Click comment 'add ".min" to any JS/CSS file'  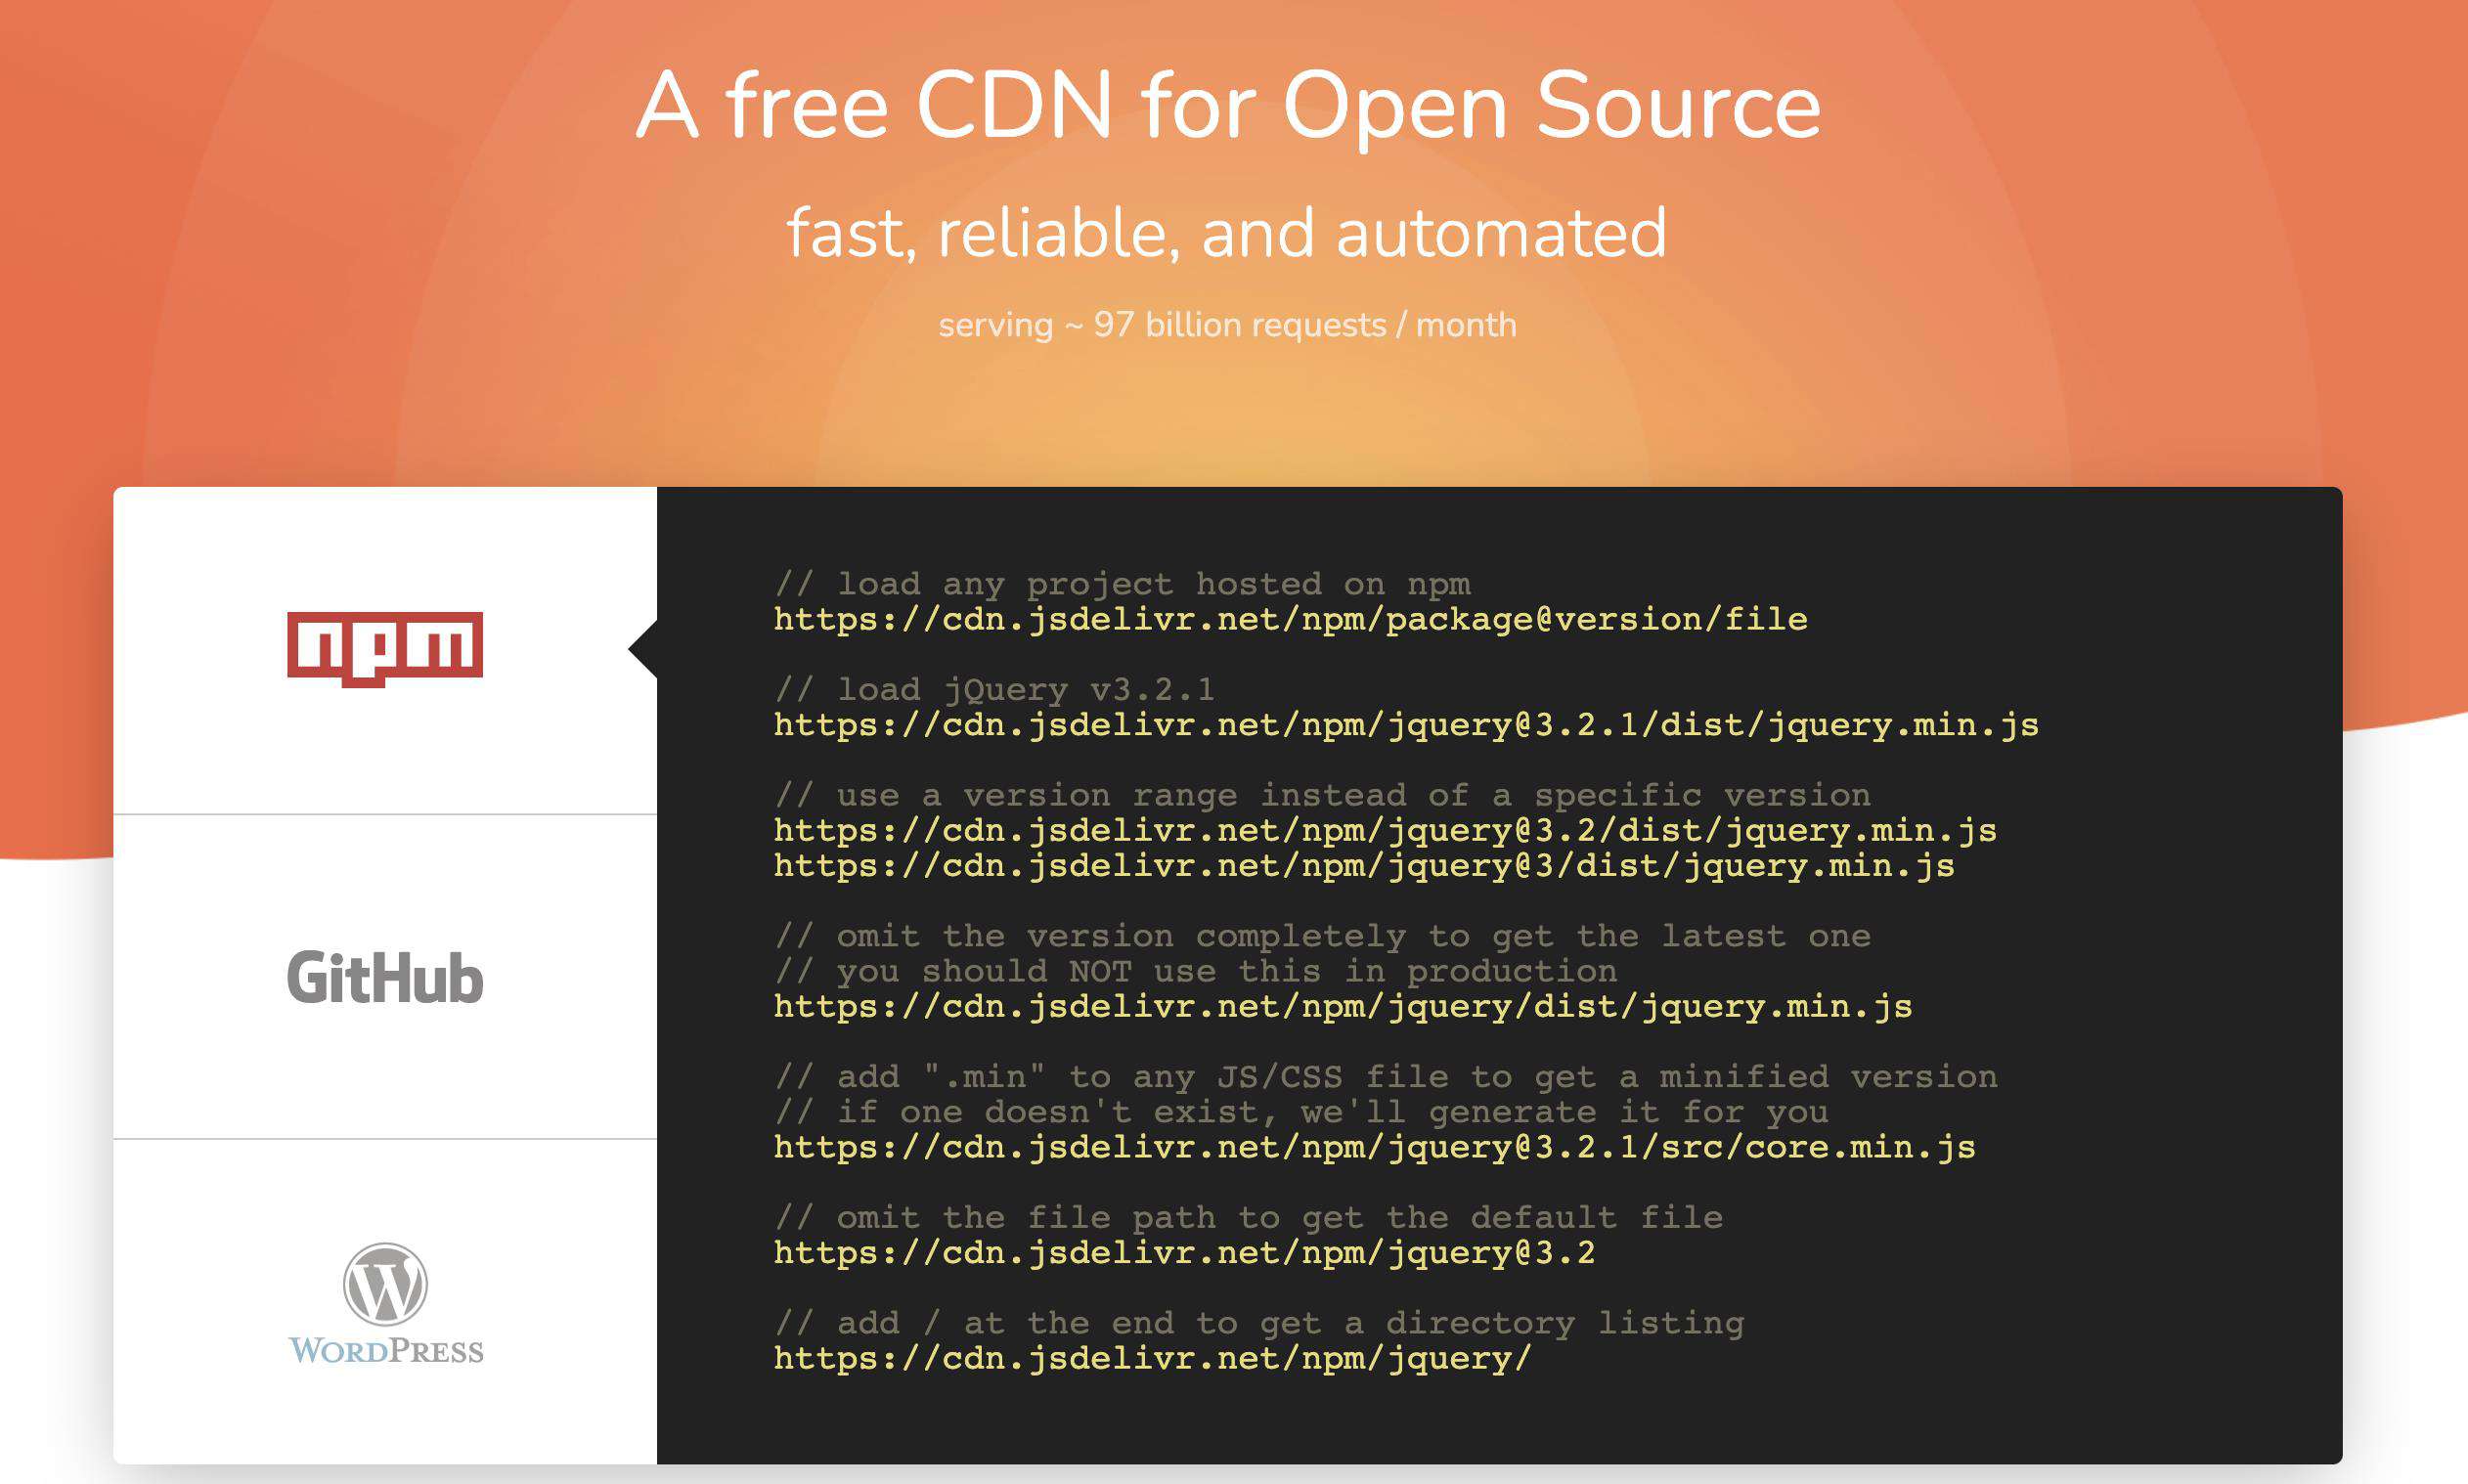point(1385,1077)
